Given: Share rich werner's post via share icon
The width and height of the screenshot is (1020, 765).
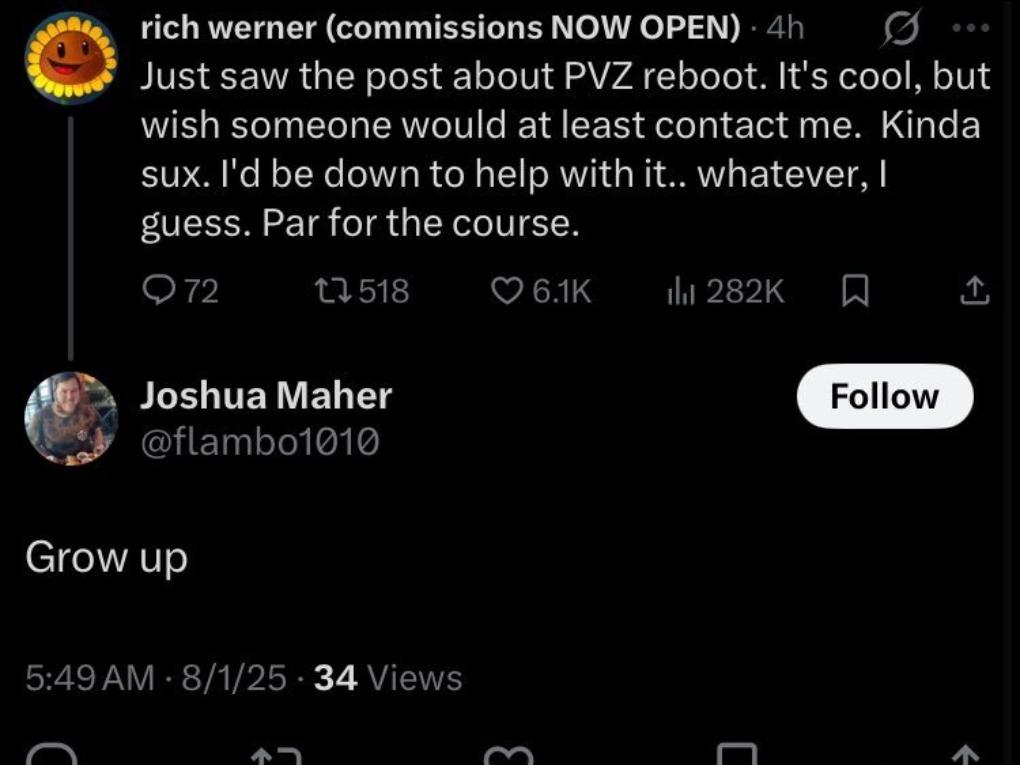Looking at the screenshot, I should [975, 291].
